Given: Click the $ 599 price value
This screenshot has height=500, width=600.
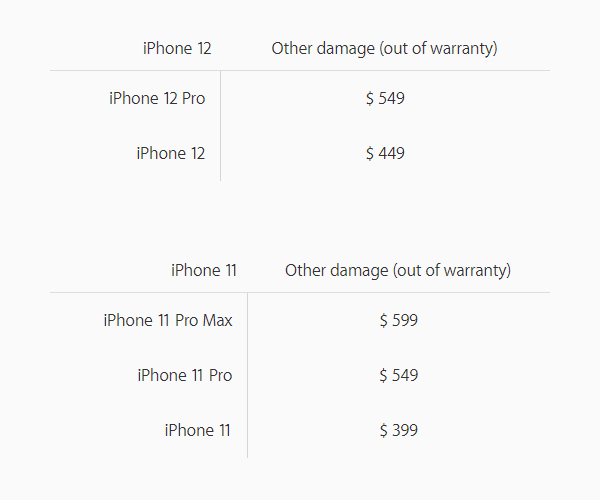Looking at the screenshot, I should (x=399, y=320).
